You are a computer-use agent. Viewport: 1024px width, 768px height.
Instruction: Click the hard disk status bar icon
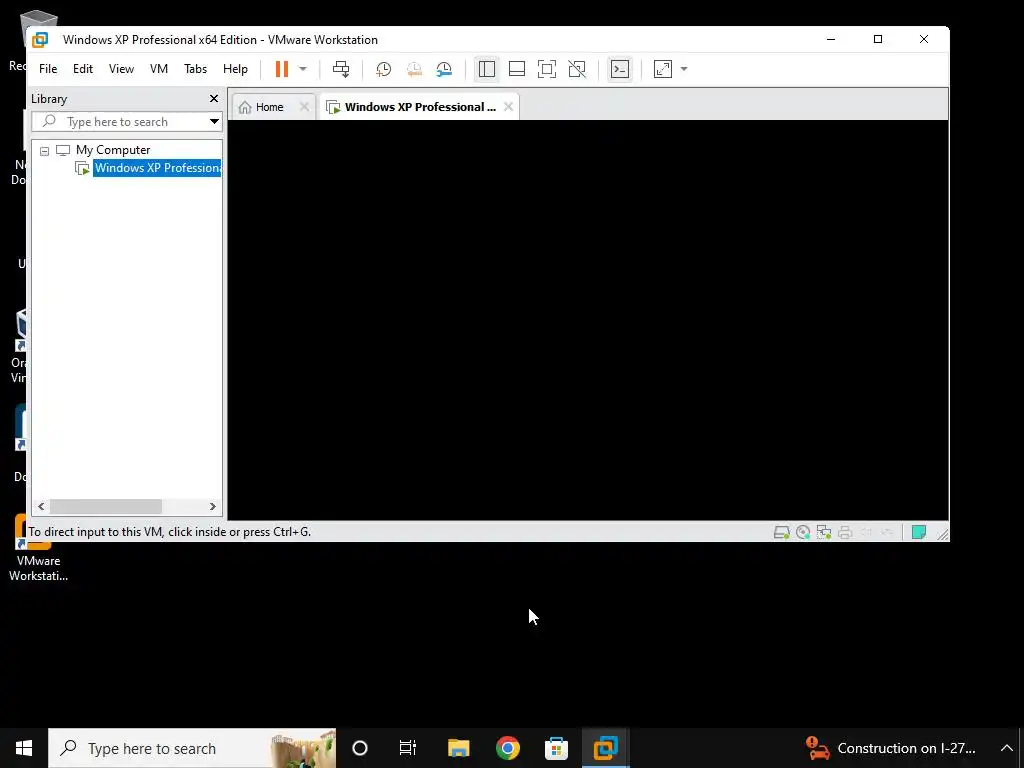[781, 532]
